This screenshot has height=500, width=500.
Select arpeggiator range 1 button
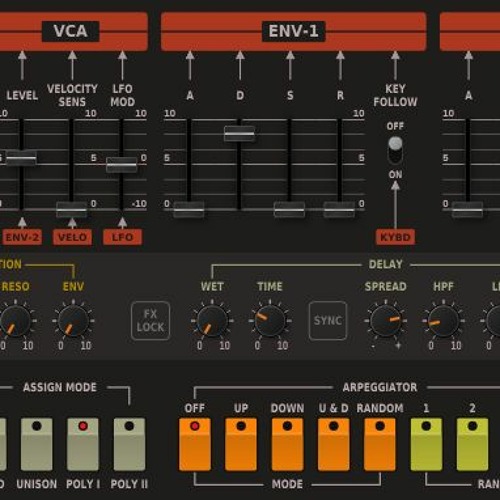[x=426, y=444]
